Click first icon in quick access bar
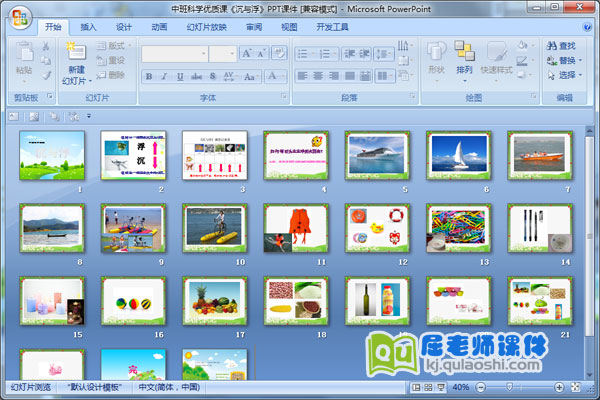 [14, 116]
